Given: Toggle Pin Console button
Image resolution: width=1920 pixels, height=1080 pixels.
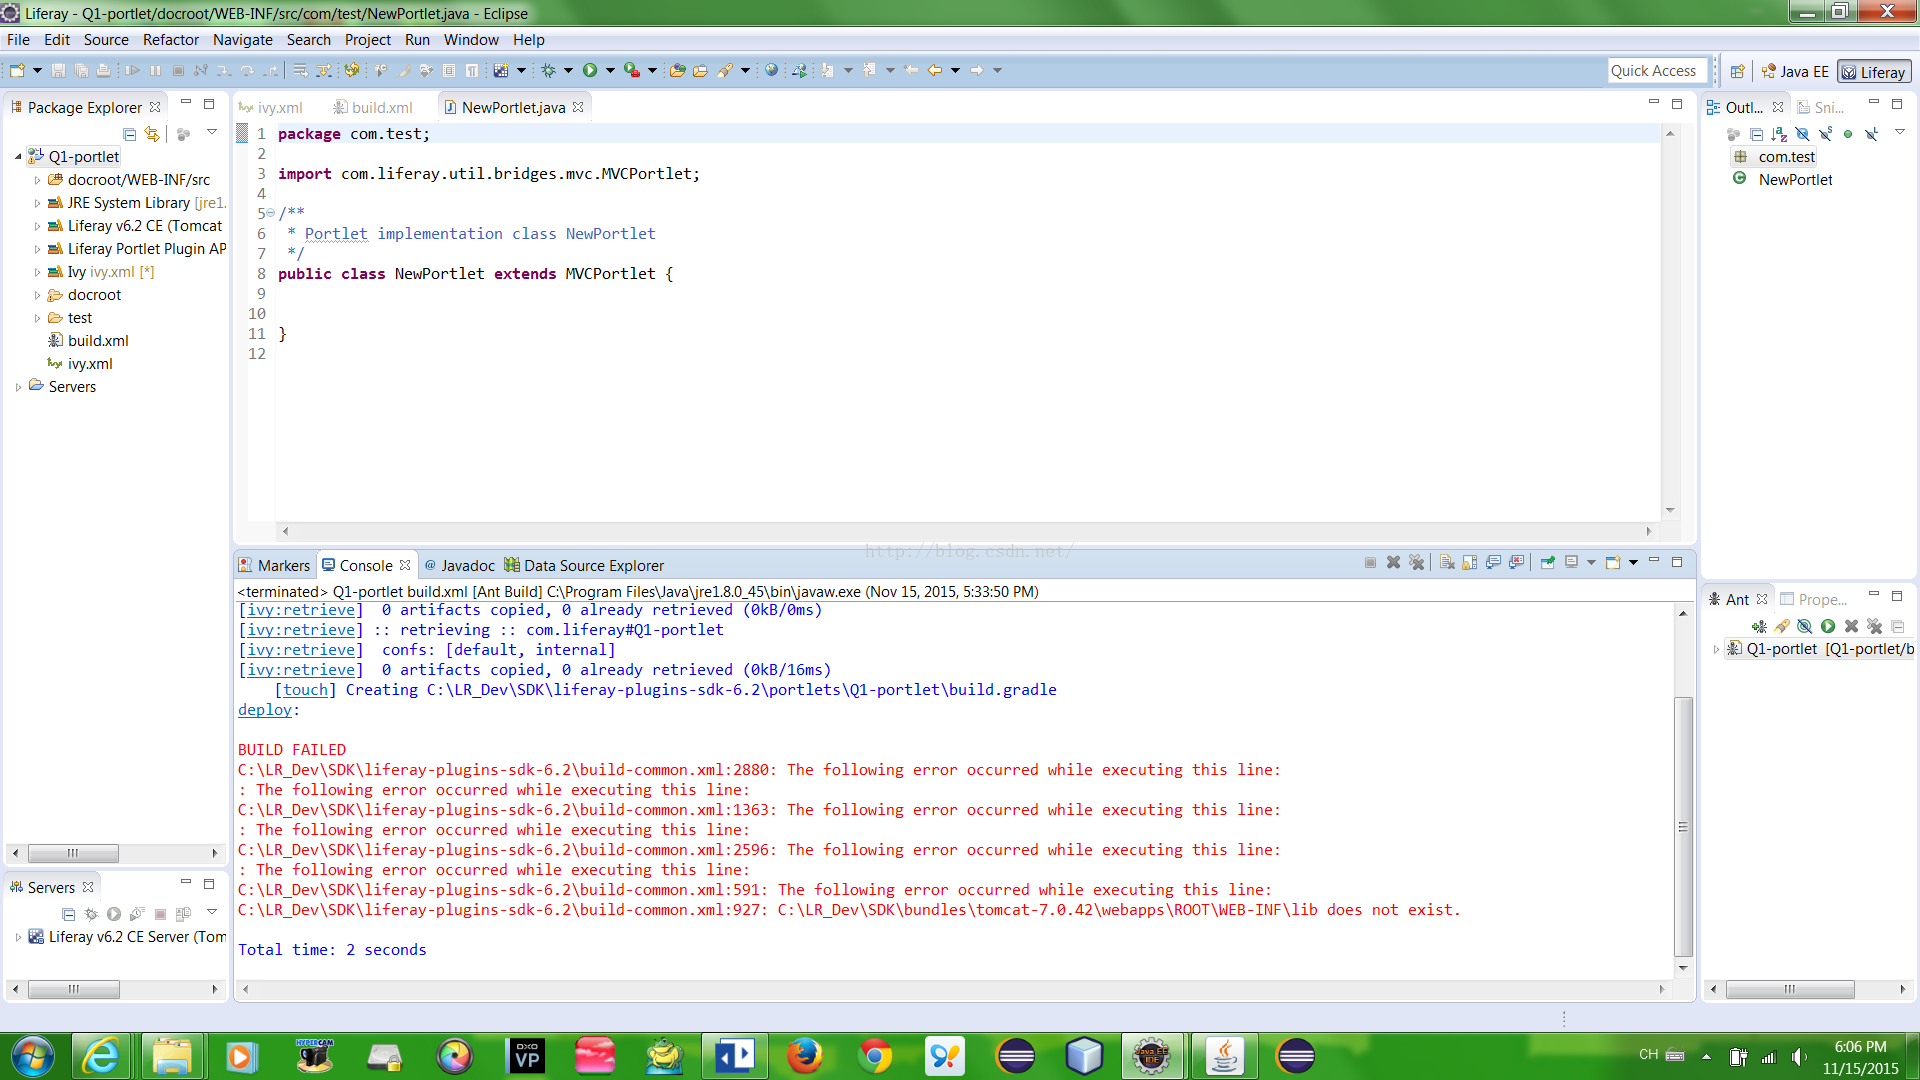Looking at the screenshot, I should pyautogui.click(x=1547, y=563).
